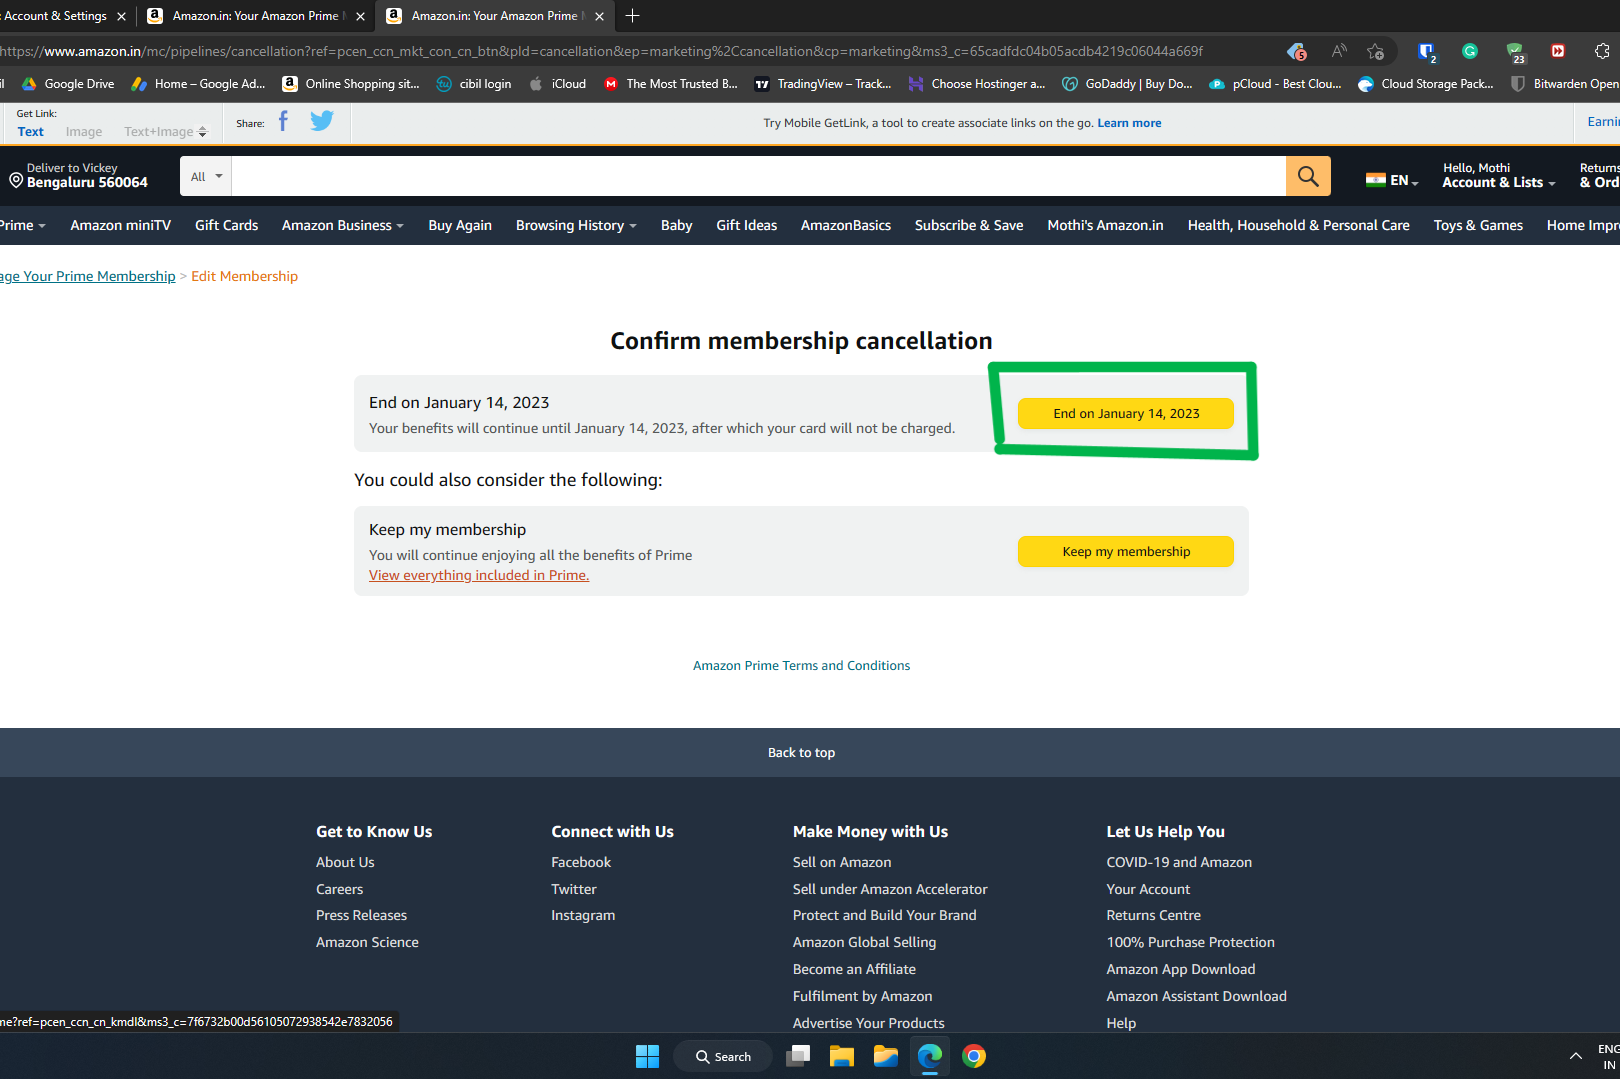The width and height of the screenshot is (1620, 1079).
Task: Open Amazon miniTV nav item
Action: (121, 225)
